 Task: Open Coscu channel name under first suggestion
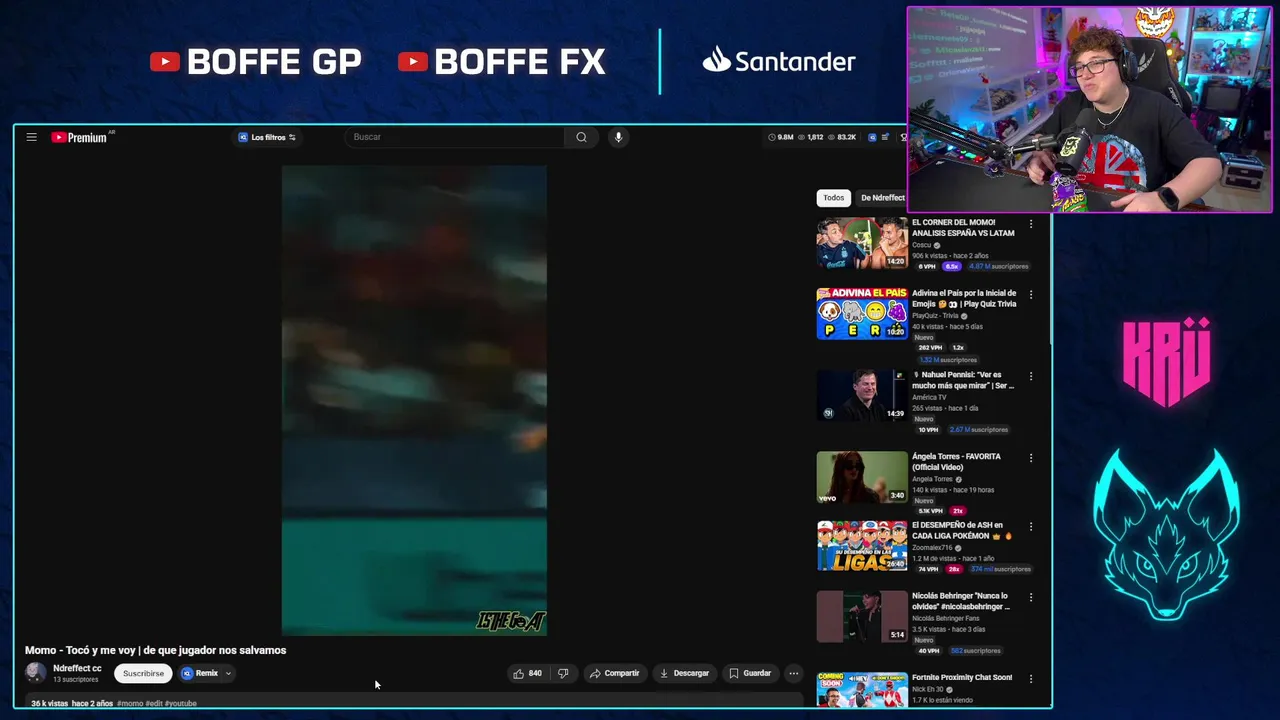[921, 245]
